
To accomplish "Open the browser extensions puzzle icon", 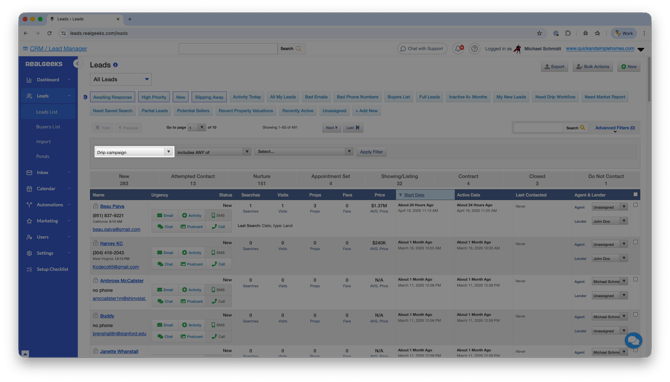I will (568, 33).
